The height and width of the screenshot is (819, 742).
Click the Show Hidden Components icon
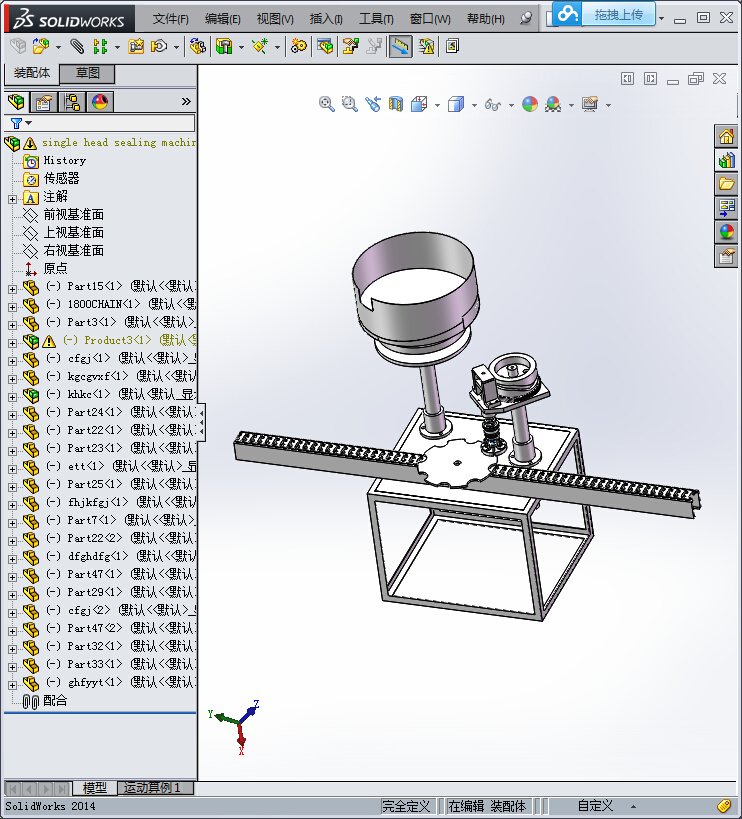[197, 46]
